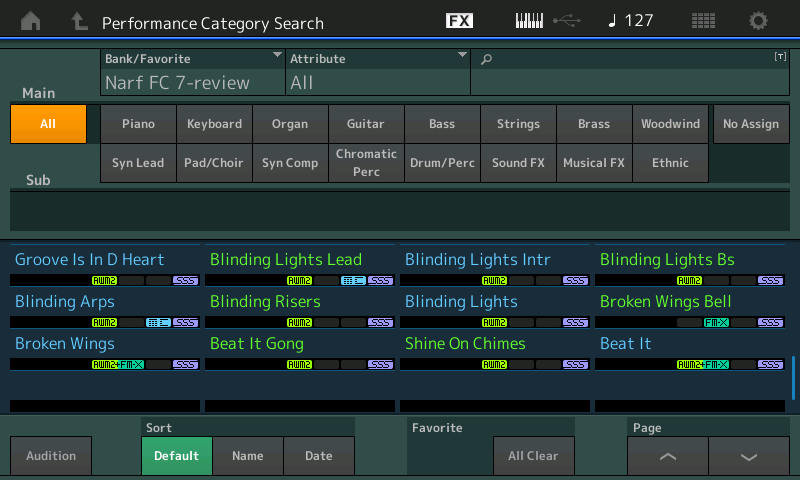The image size is (800, 480).
Task: Choose the Syn Lead category
Action: (x=138, y=163)
